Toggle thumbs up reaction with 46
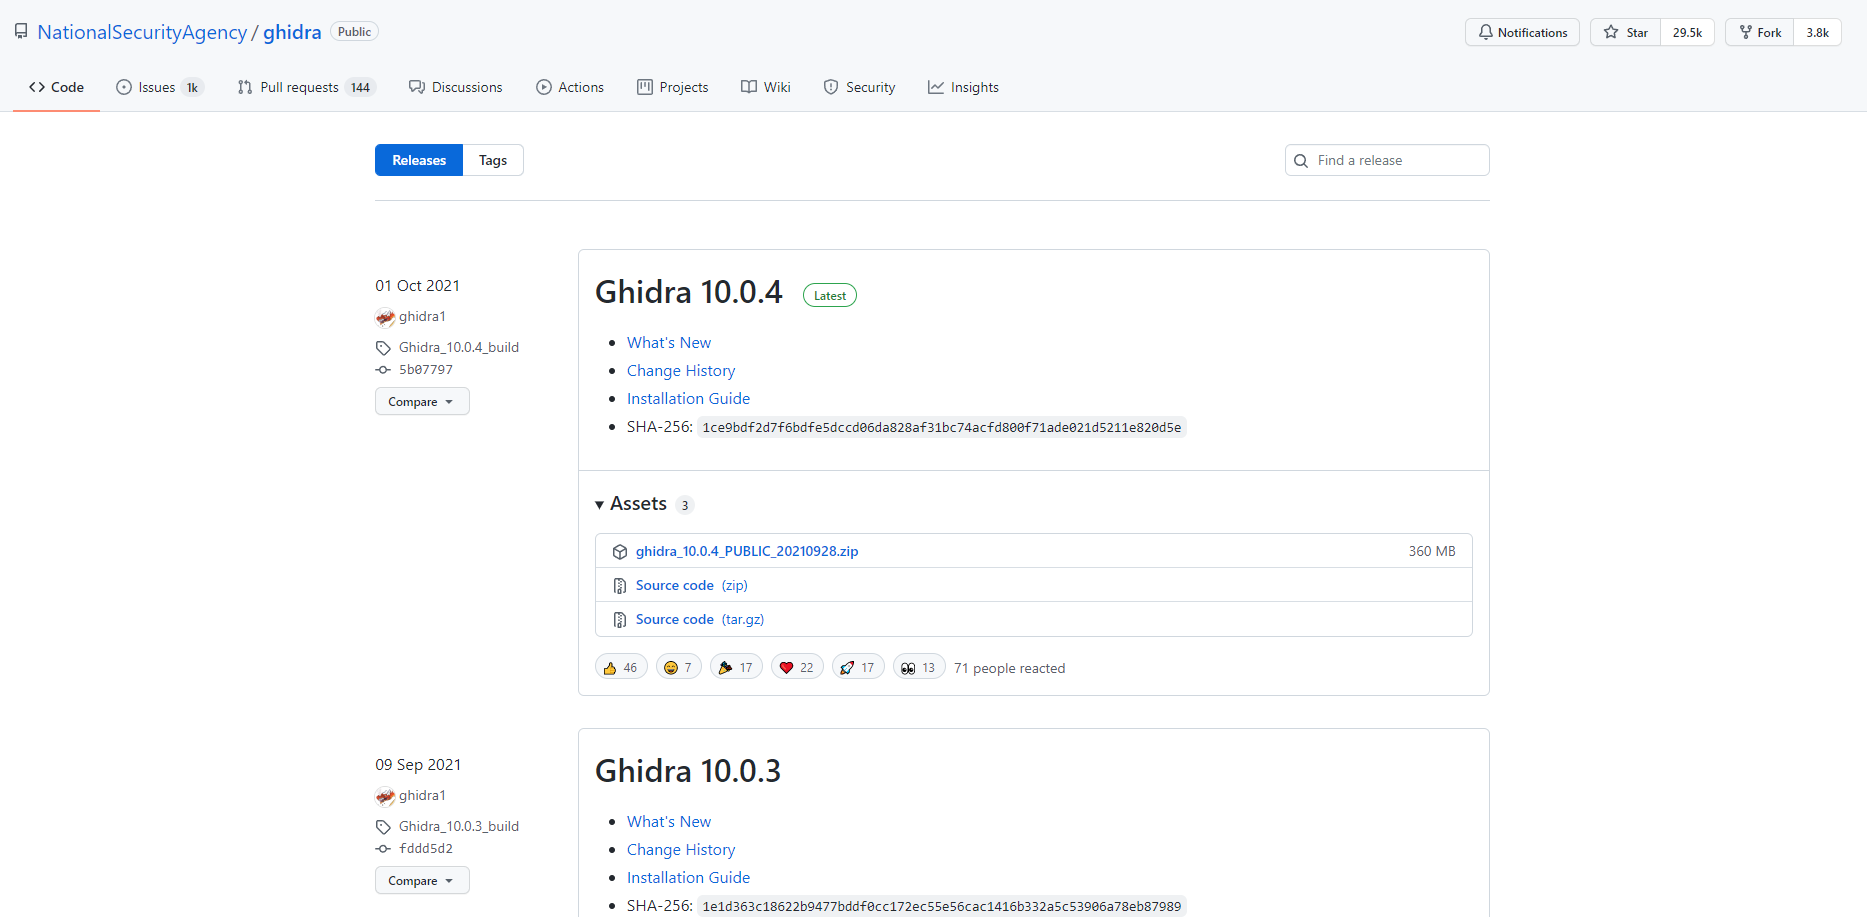 (x=621, y=667)
